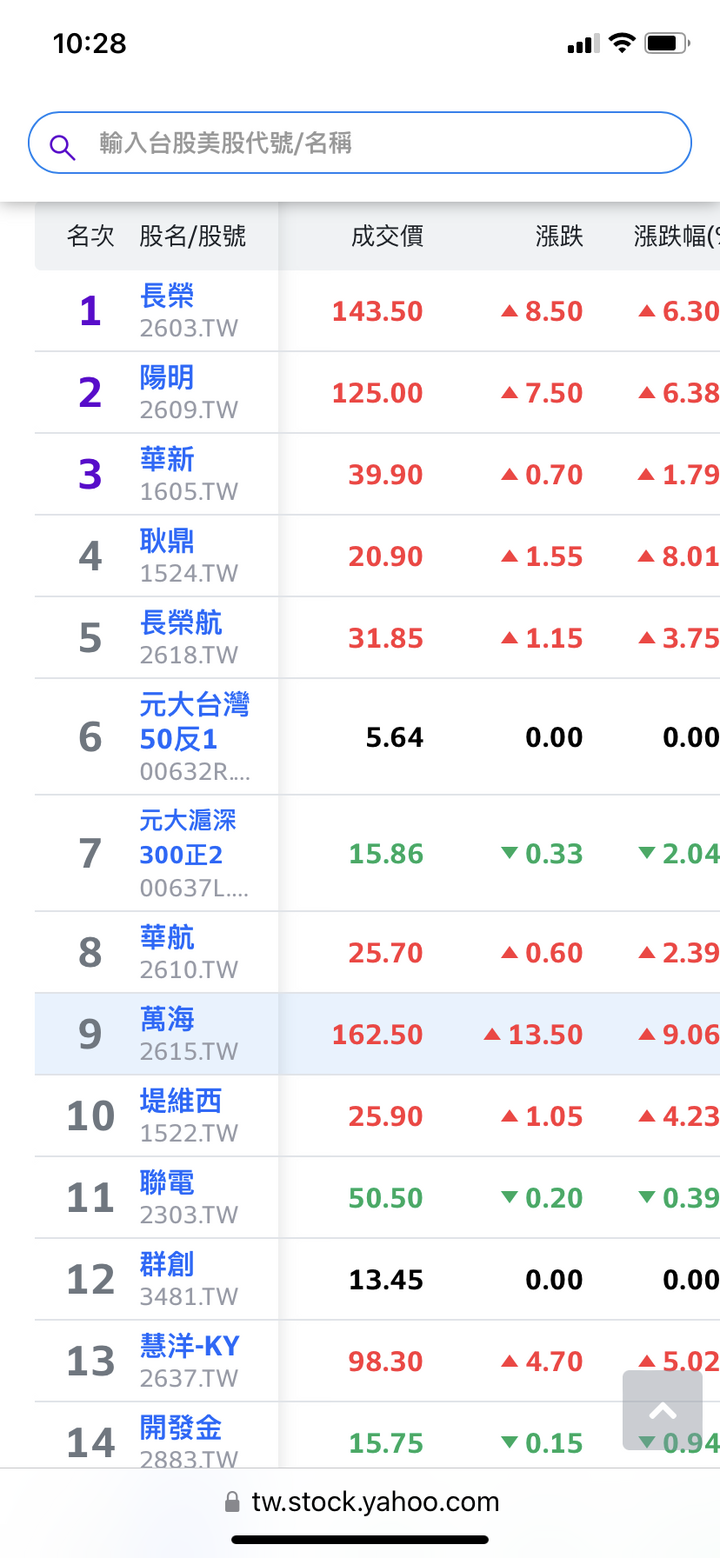Viewport: 720px width, 1558px height.
Task: Tap the cellular signal bars icon
Action: [583, 44]
